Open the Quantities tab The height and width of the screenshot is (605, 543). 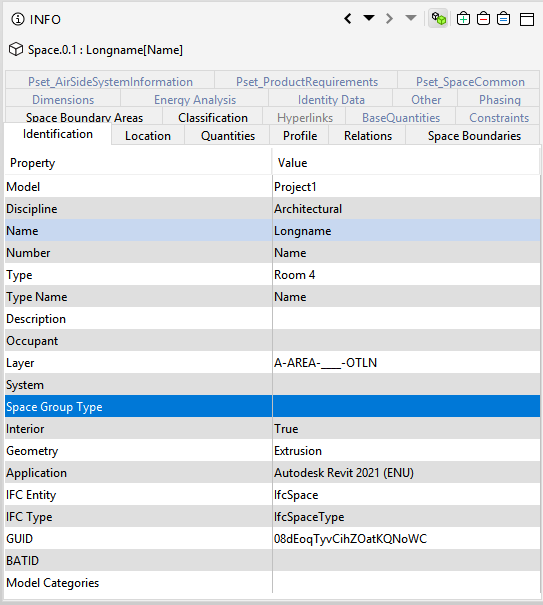coord(228,136)
